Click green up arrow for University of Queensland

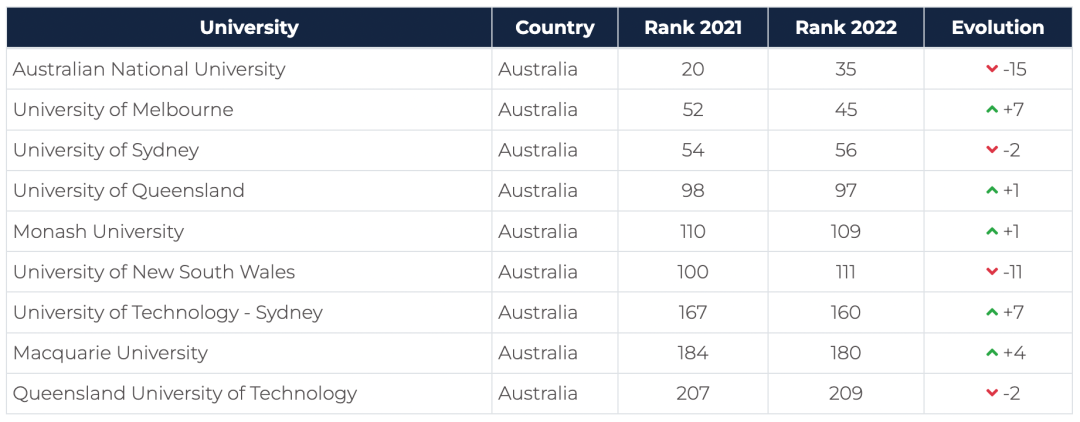coord(992,191)
